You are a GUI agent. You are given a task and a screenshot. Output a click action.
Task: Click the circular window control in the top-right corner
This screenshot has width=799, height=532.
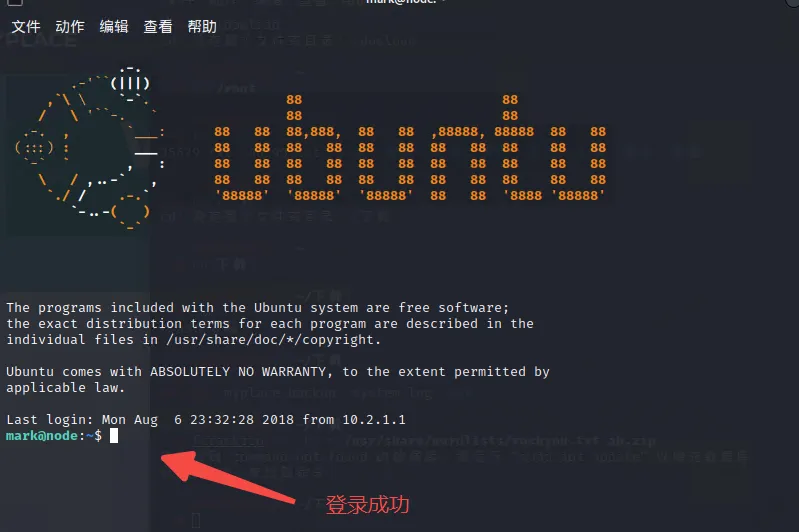tap(792, 3)
